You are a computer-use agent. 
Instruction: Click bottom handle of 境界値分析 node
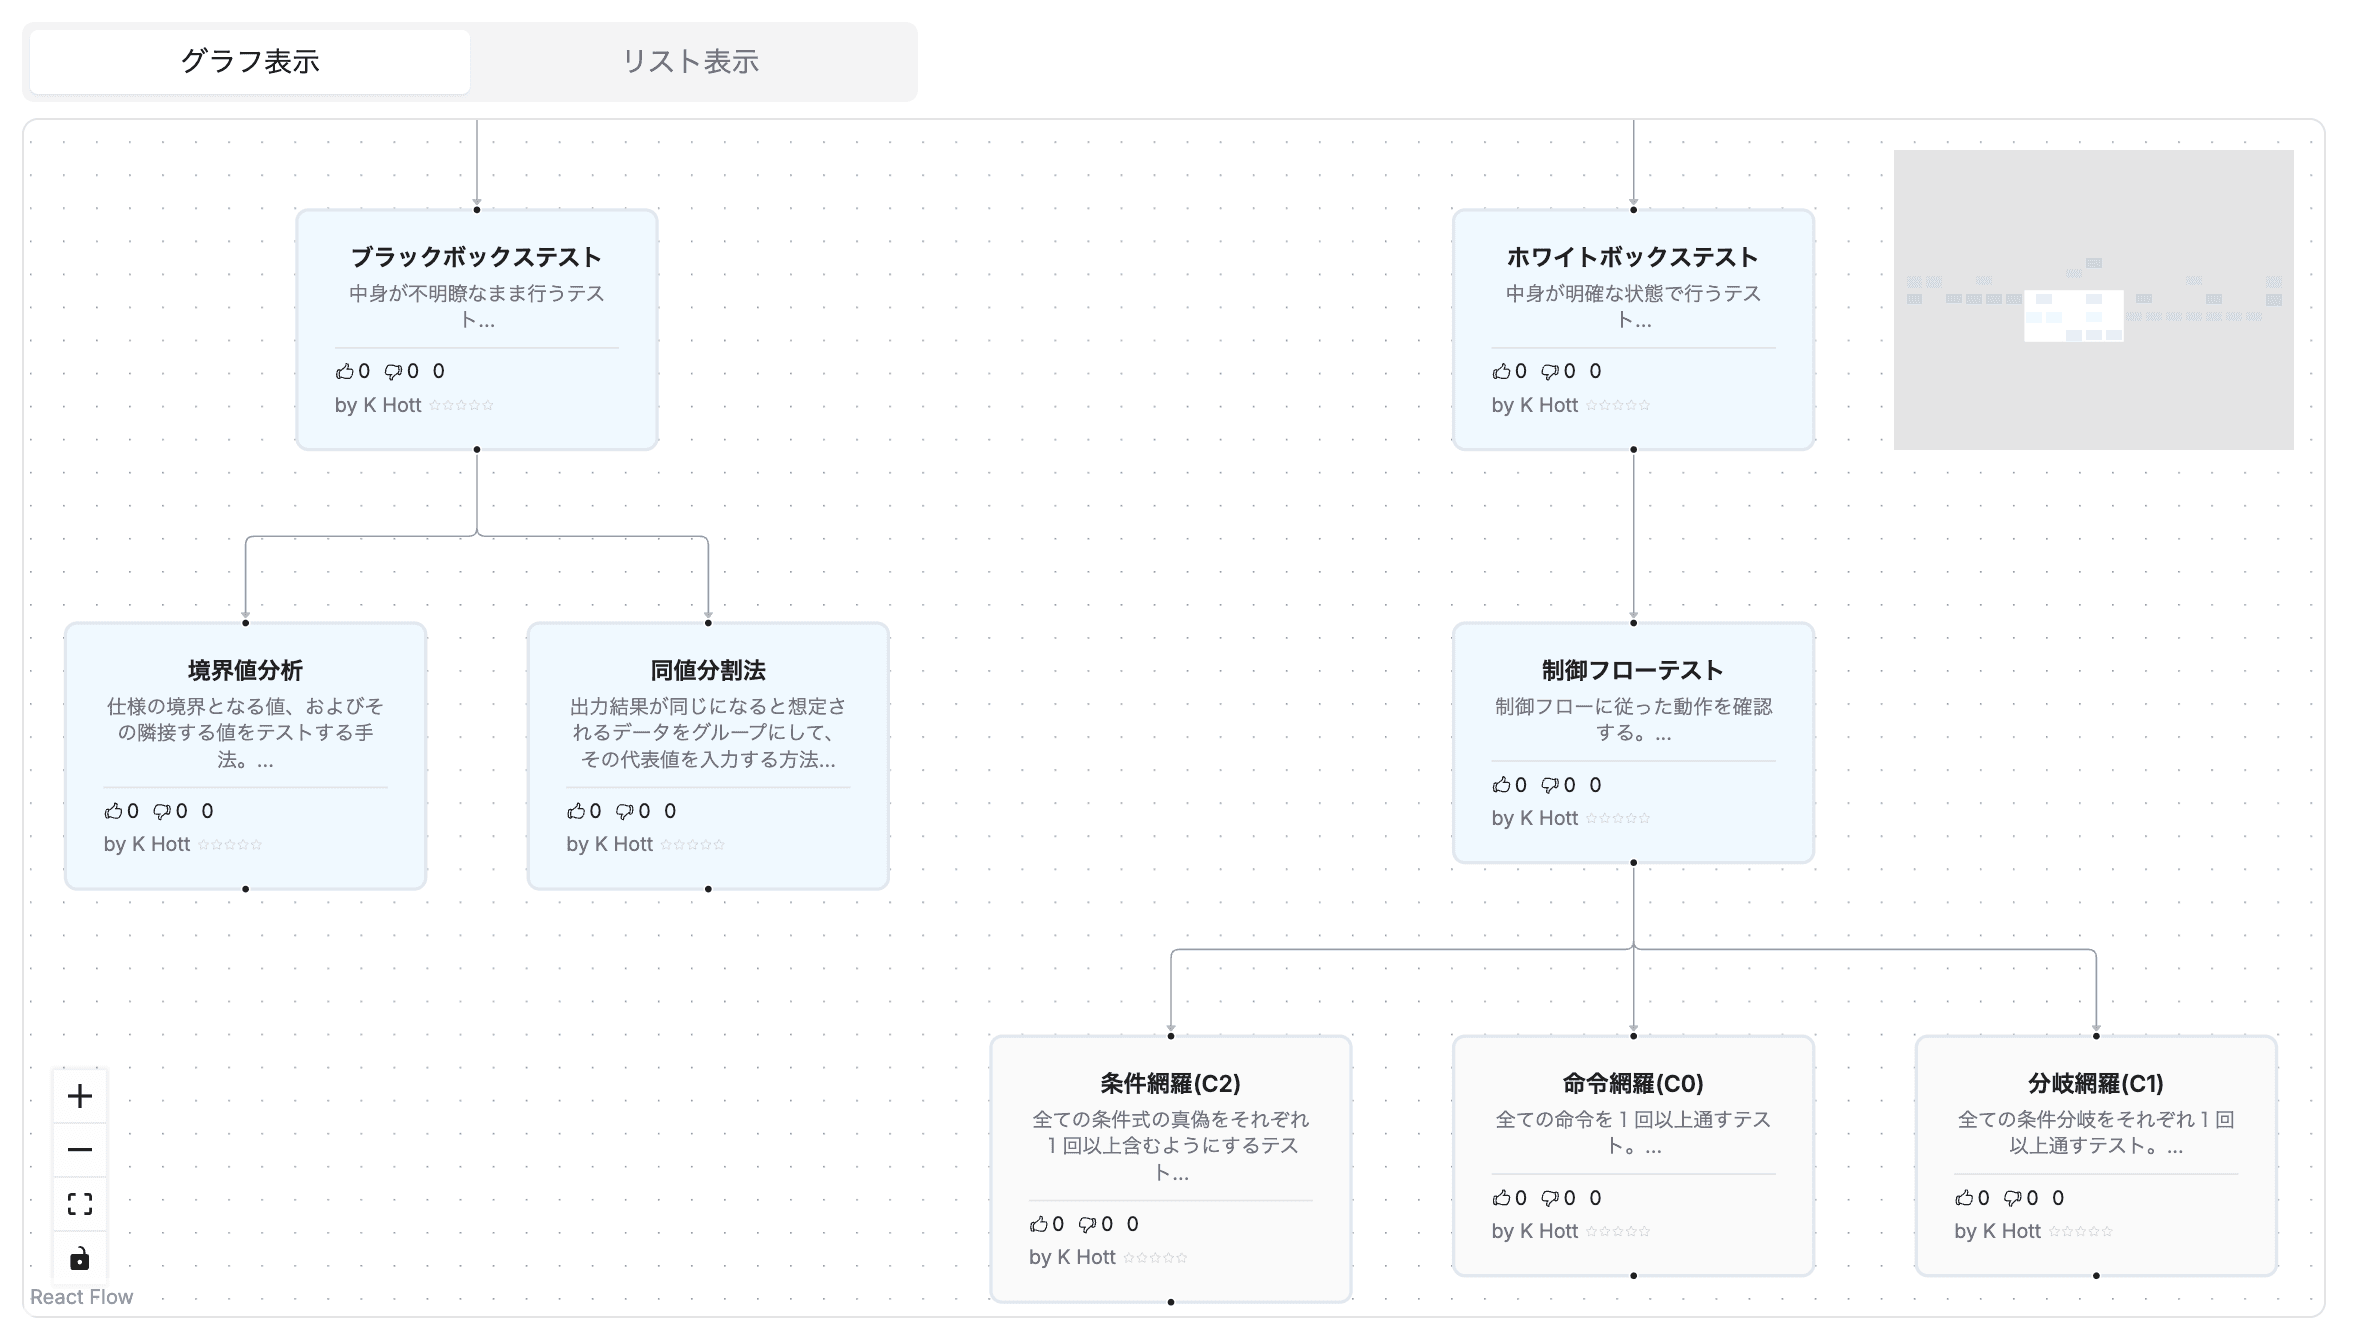coord(245,889)
